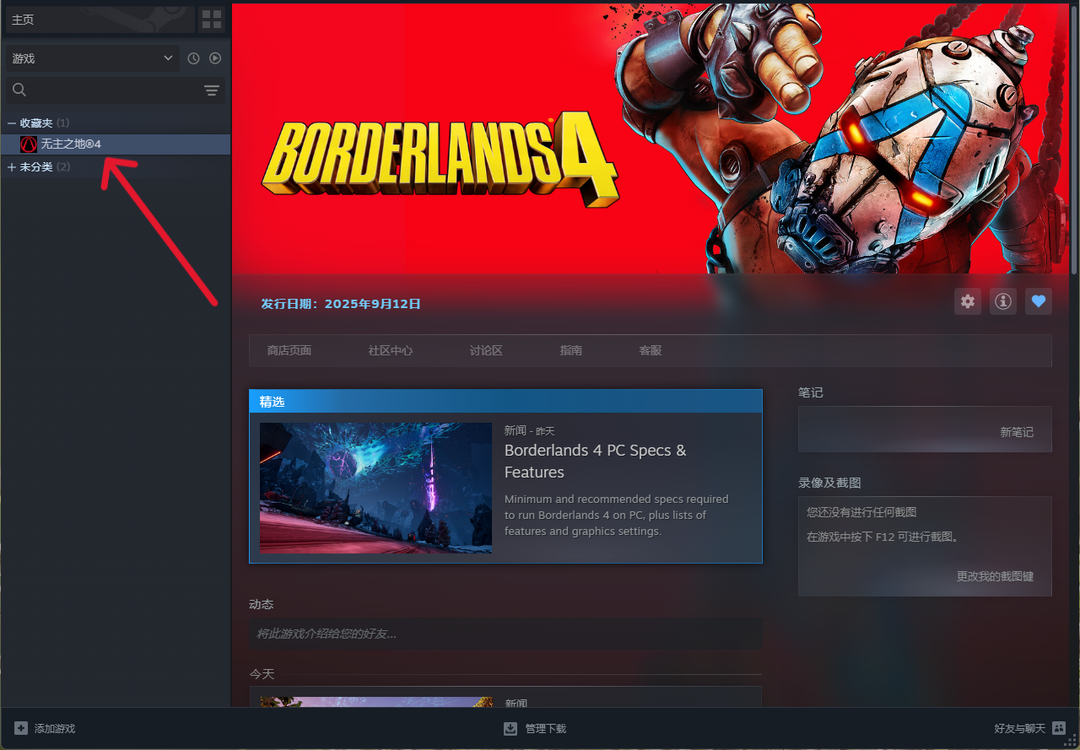Open the advanced filter options icon
The height and width of the screenshot is (750, 1080).
(x=212, y=90)
